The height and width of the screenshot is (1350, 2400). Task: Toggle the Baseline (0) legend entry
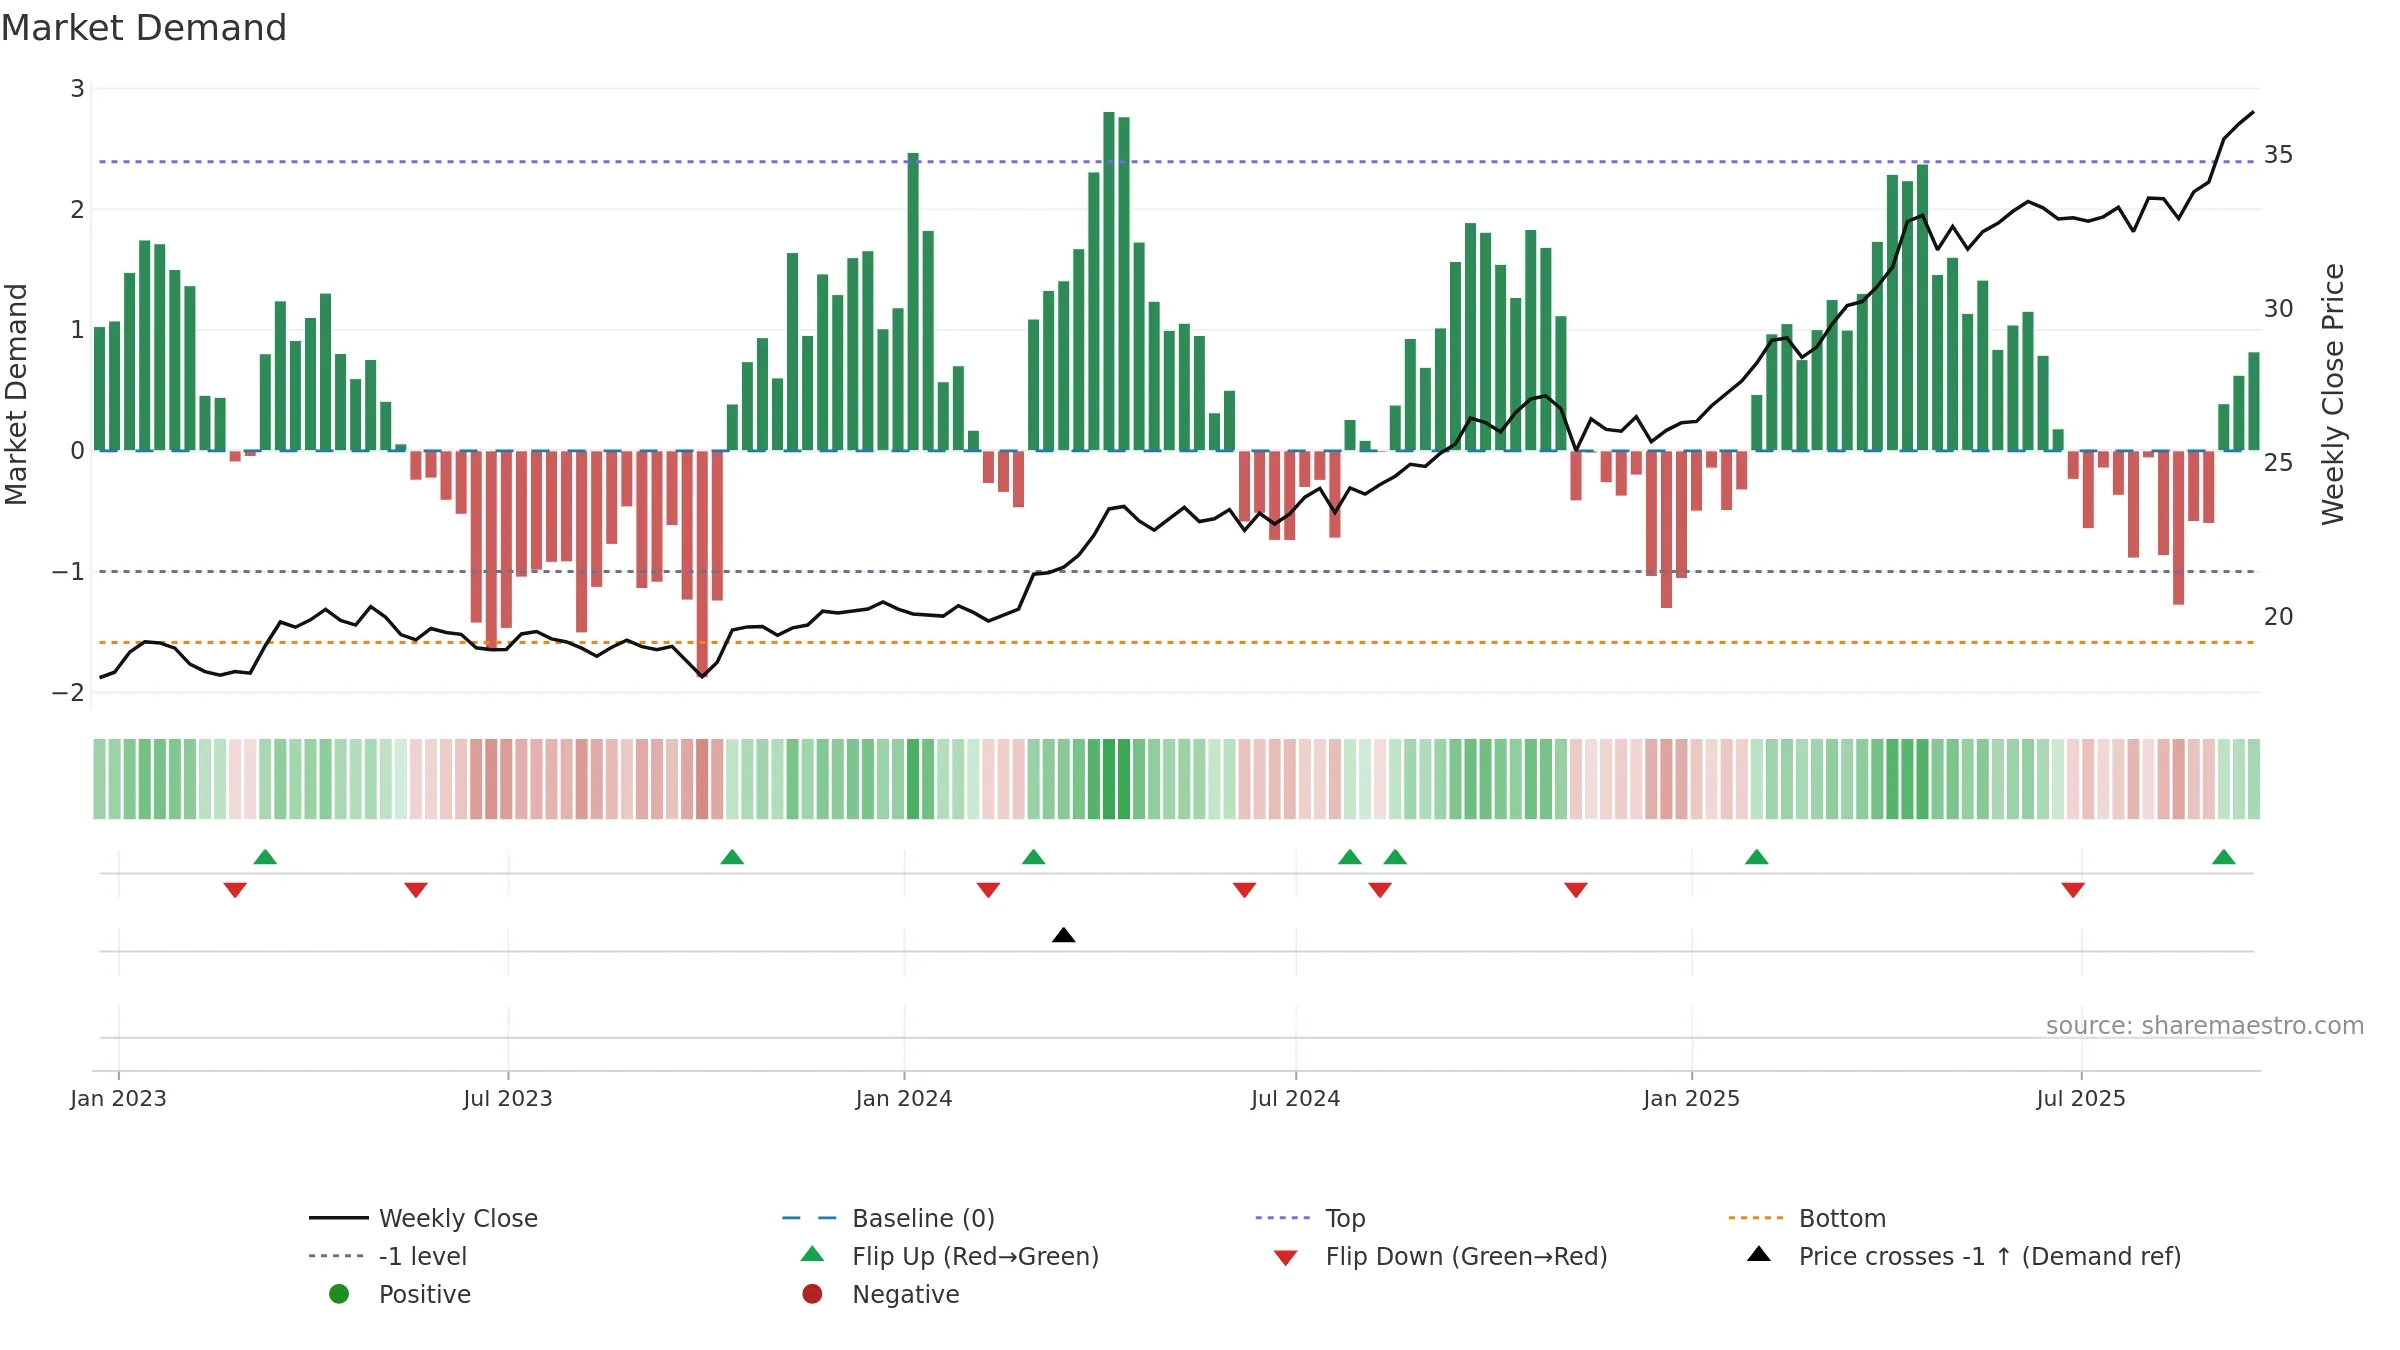point(888,1218)
